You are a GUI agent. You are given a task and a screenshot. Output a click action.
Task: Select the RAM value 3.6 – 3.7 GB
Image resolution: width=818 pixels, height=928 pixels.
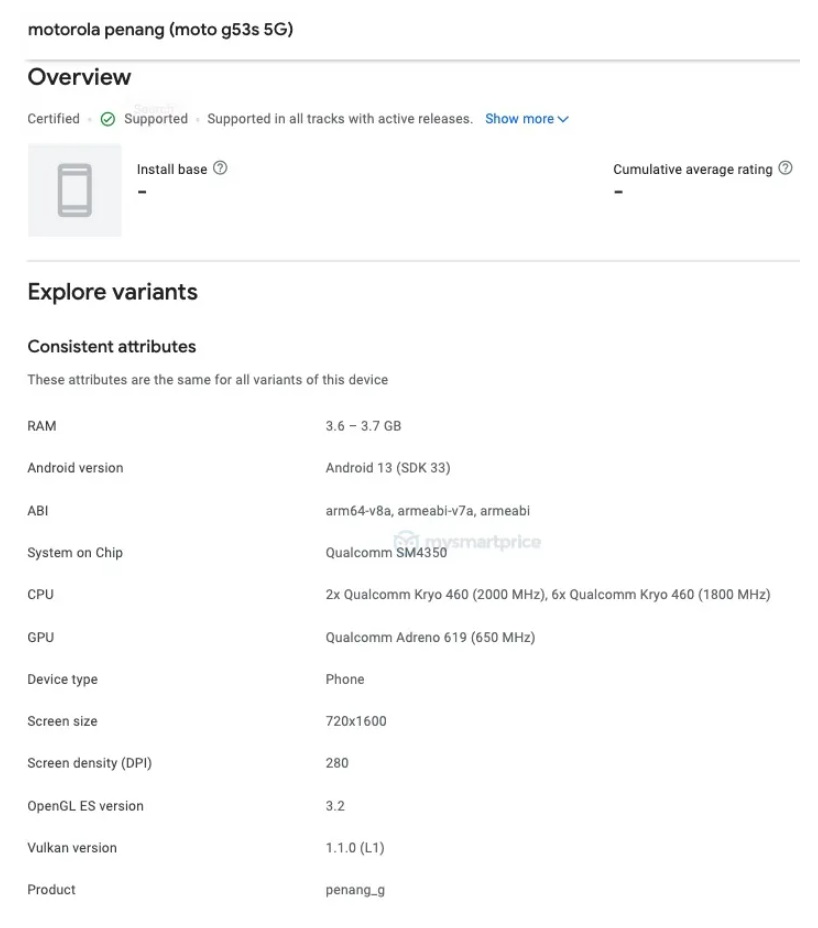click(363, 426)
